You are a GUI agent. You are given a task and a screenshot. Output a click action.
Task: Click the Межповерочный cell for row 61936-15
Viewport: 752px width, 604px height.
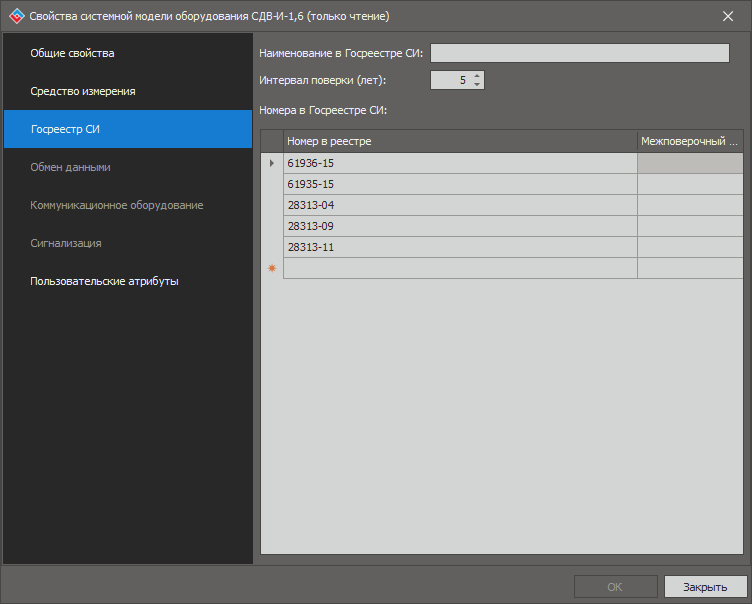690,163
